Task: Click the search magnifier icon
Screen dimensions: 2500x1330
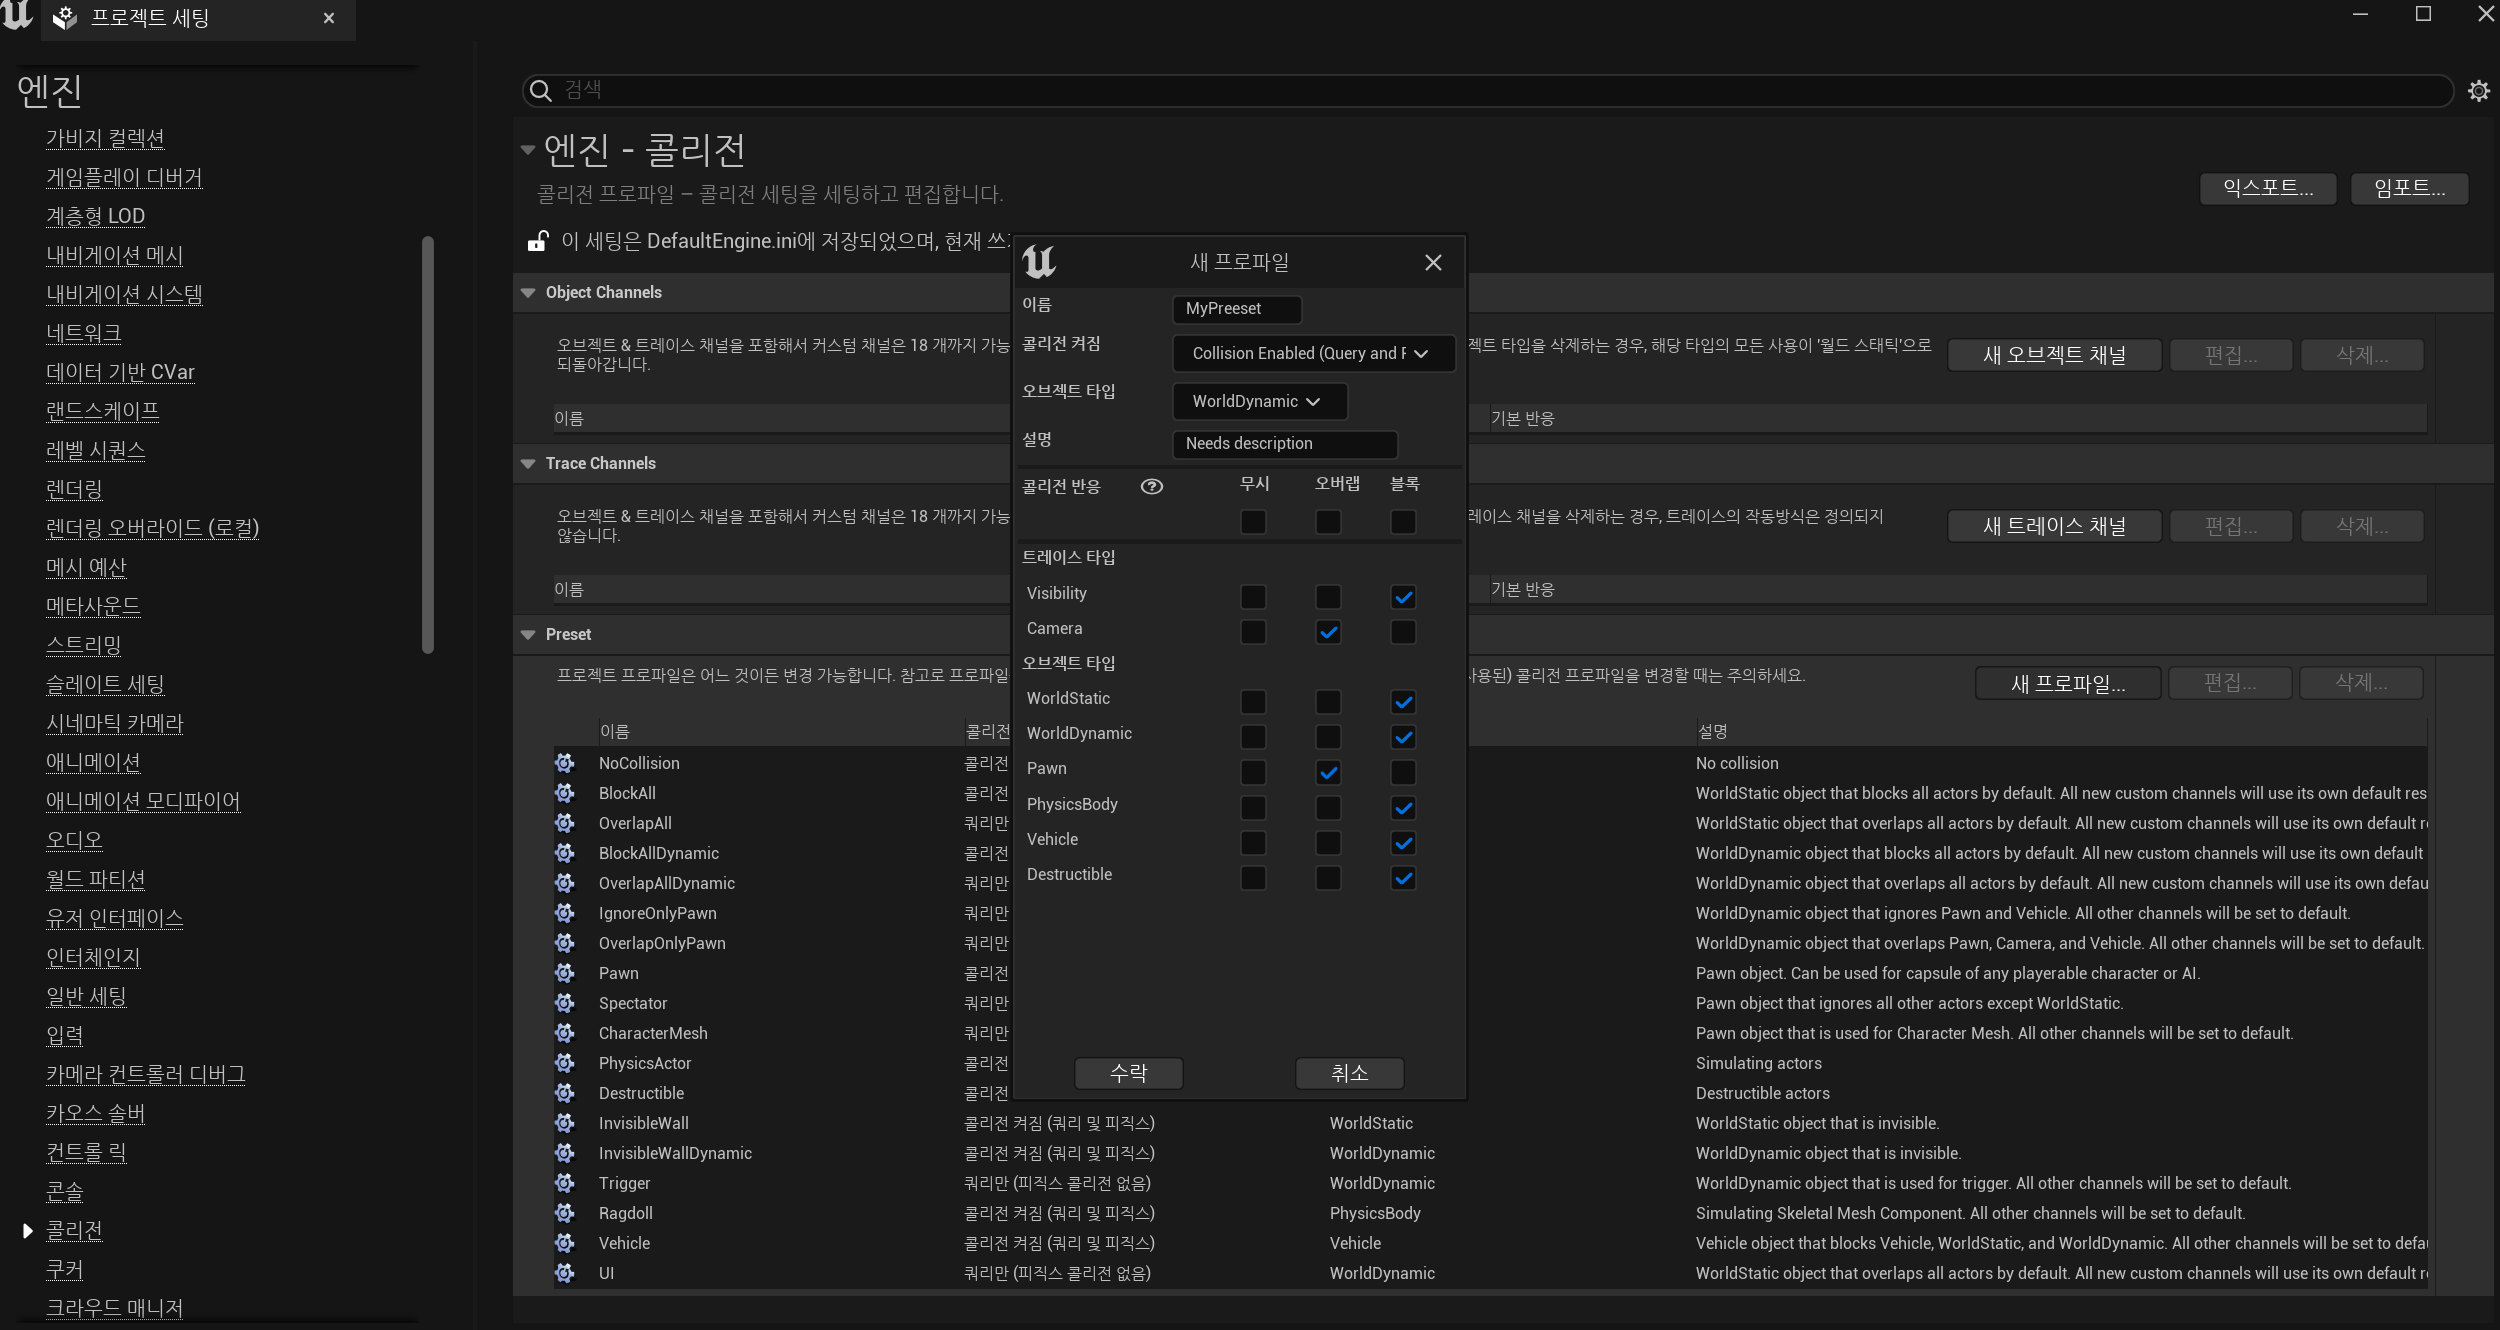Action: [x=540, y=91]
